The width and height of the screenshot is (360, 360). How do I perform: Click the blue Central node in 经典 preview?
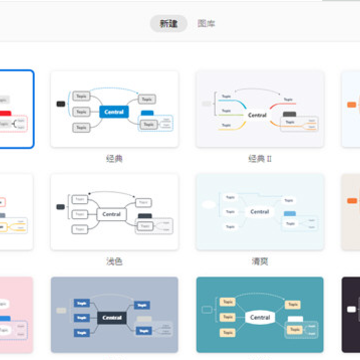coord(114,112)
